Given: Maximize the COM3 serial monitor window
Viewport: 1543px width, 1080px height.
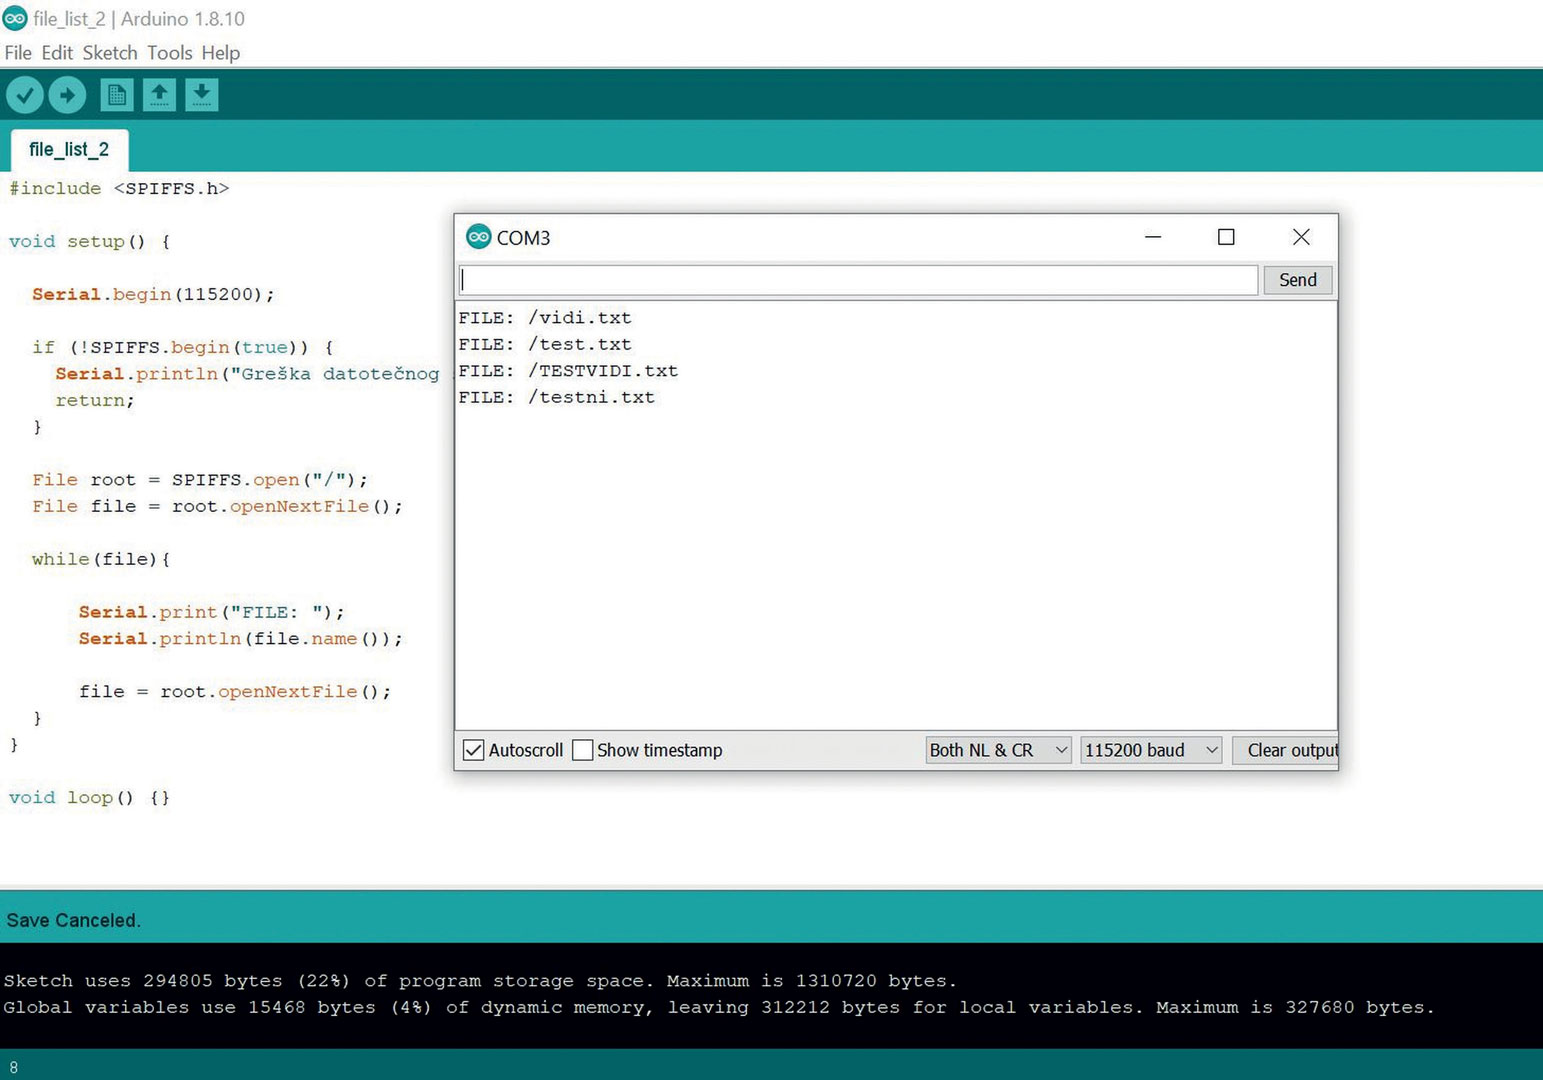Looking at the screenshot, I should point(1226,237).
